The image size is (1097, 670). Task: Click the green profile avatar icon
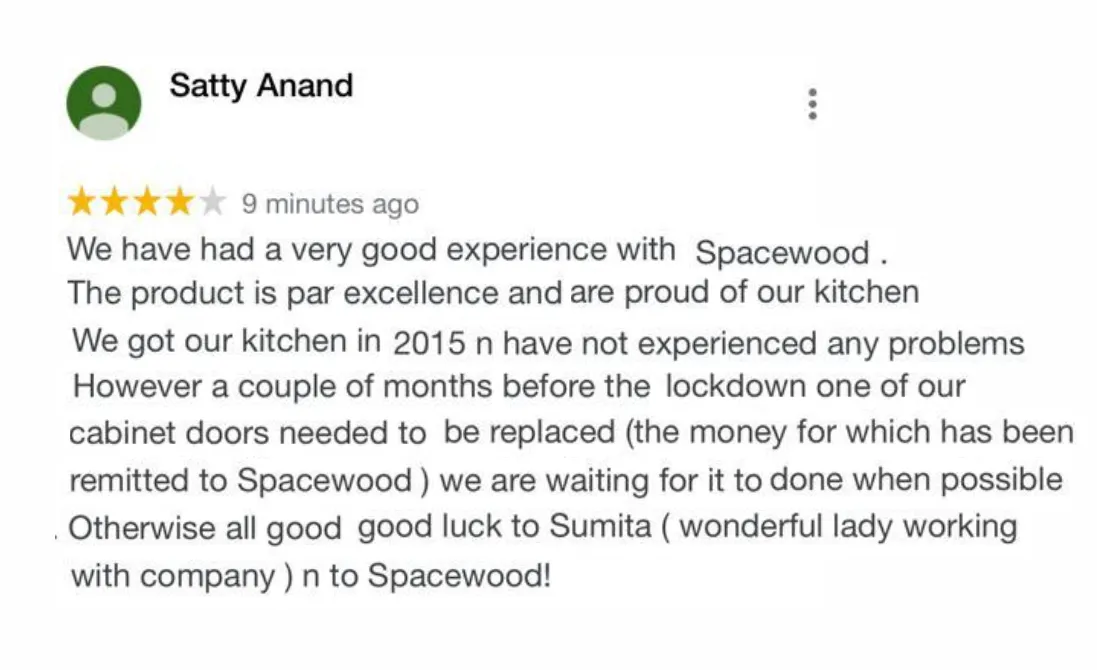coord(103,103)
